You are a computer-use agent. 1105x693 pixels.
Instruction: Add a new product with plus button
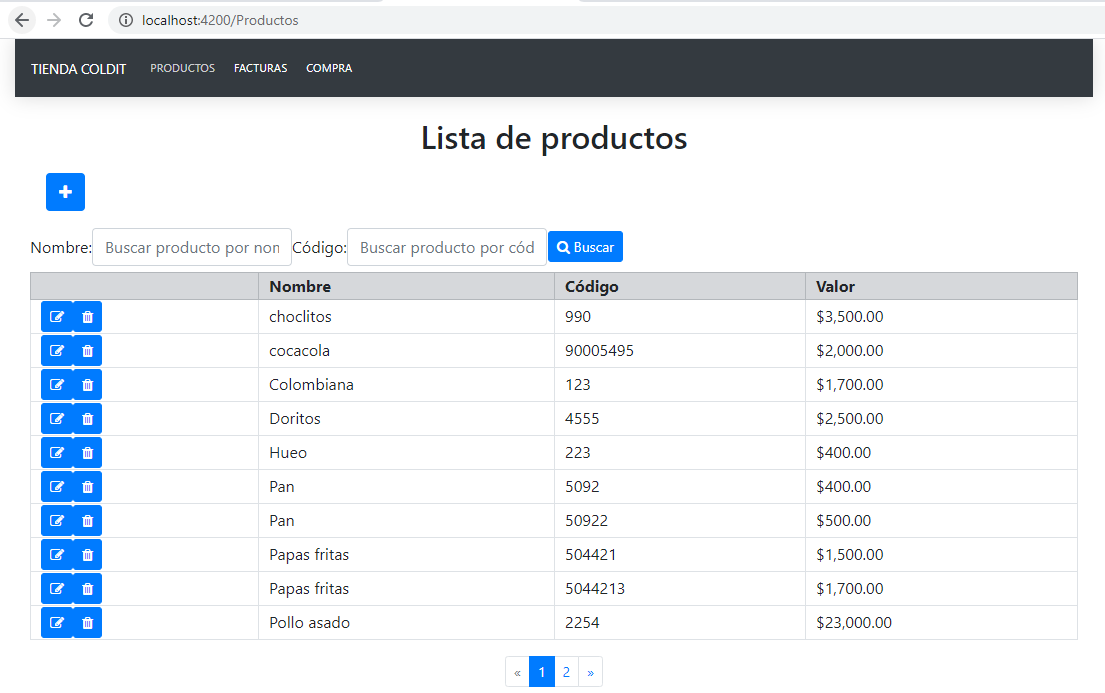(x=66, y=192)
